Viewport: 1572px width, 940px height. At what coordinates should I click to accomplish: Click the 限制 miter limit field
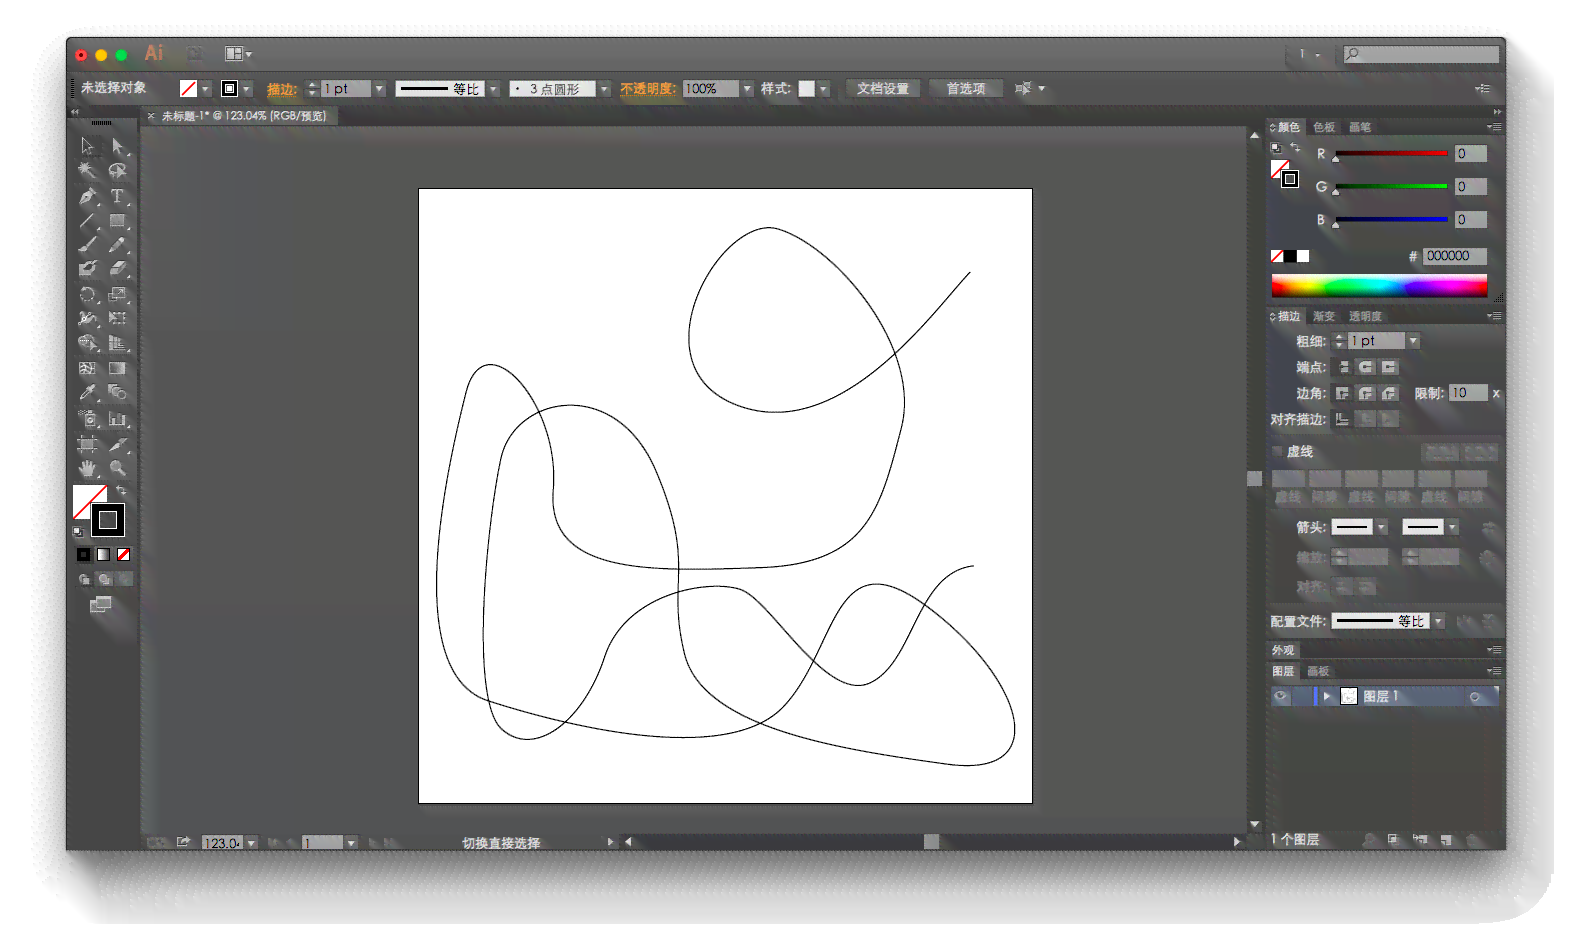[1468, 393]
